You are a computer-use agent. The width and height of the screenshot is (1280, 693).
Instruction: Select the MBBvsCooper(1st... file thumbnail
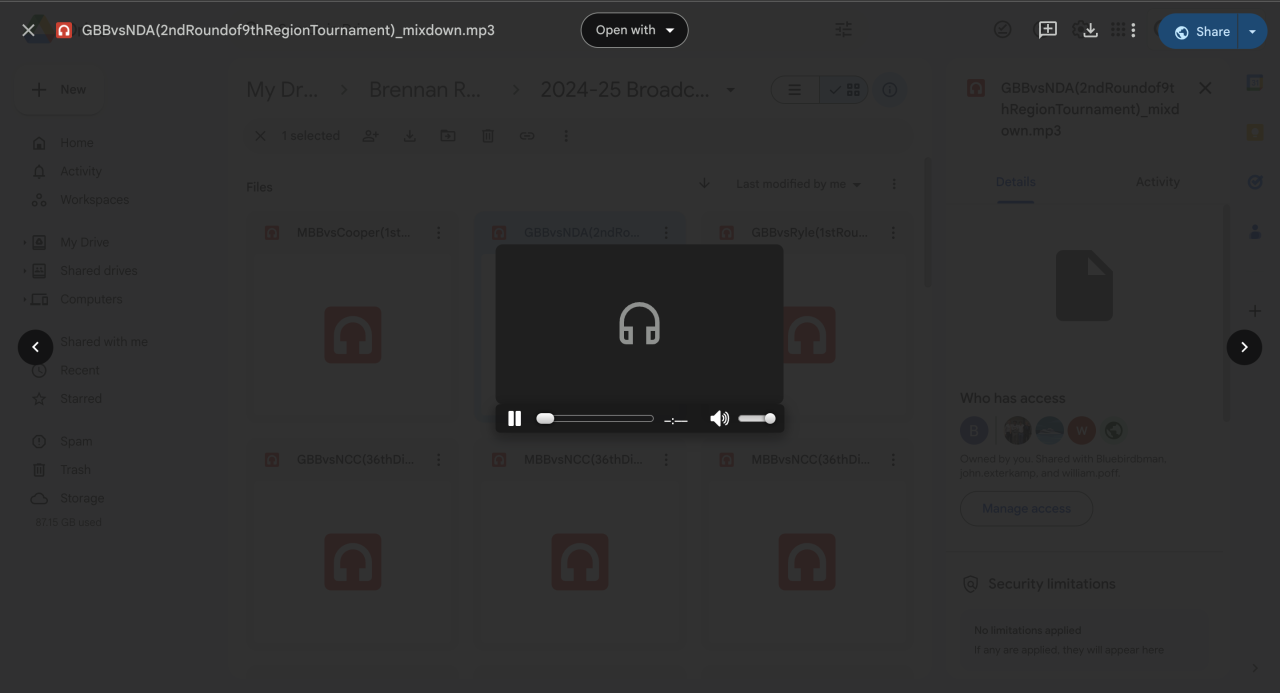pos(352,335)
